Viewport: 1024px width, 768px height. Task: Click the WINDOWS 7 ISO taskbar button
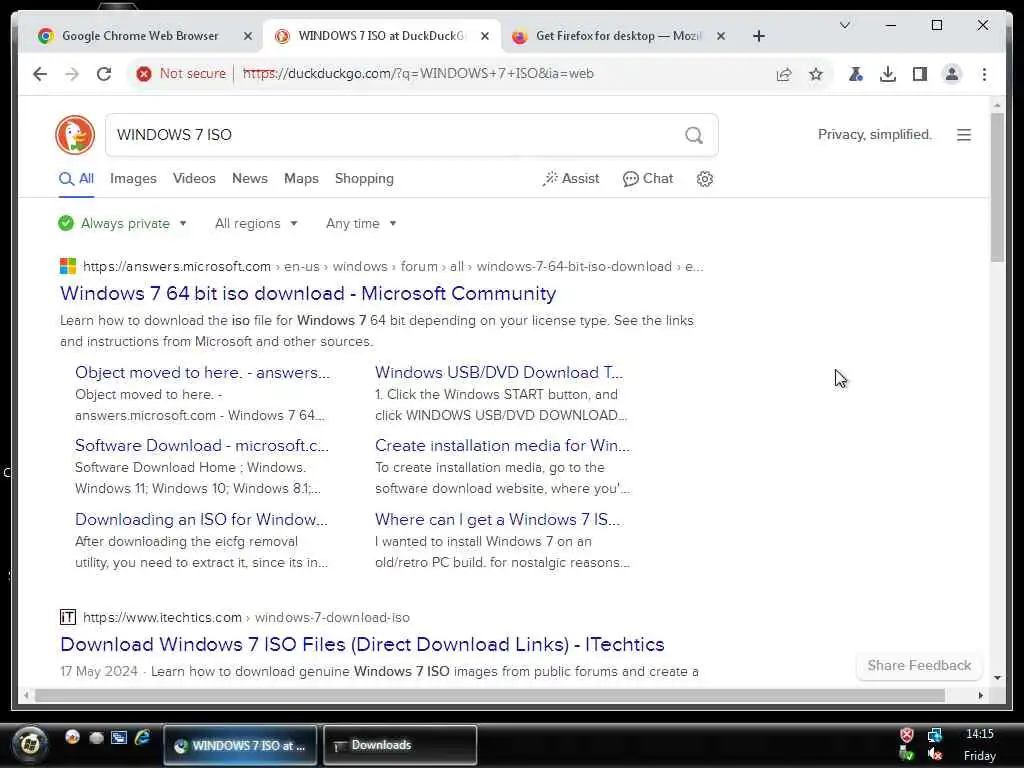240,745
